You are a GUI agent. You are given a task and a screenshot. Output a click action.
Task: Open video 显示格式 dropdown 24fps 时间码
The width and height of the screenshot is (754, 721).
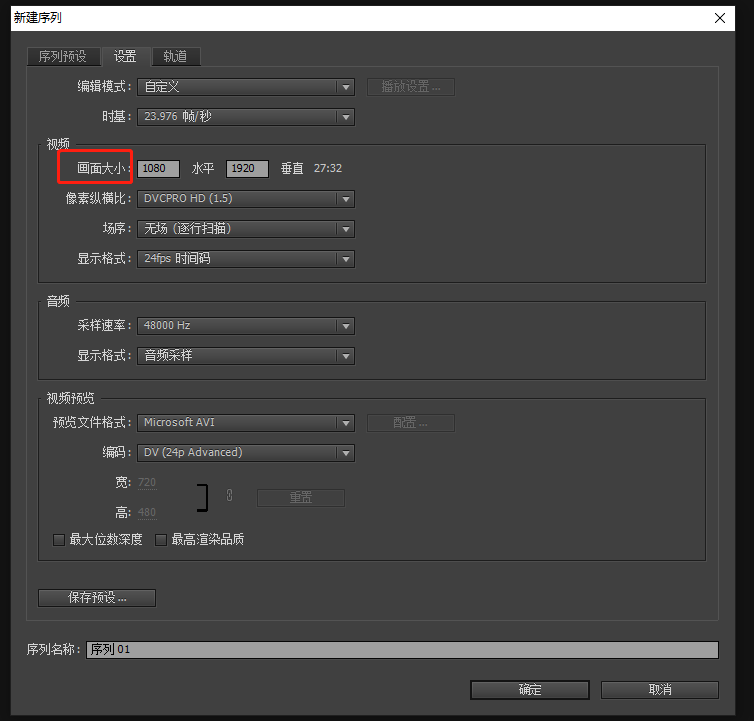246,259
